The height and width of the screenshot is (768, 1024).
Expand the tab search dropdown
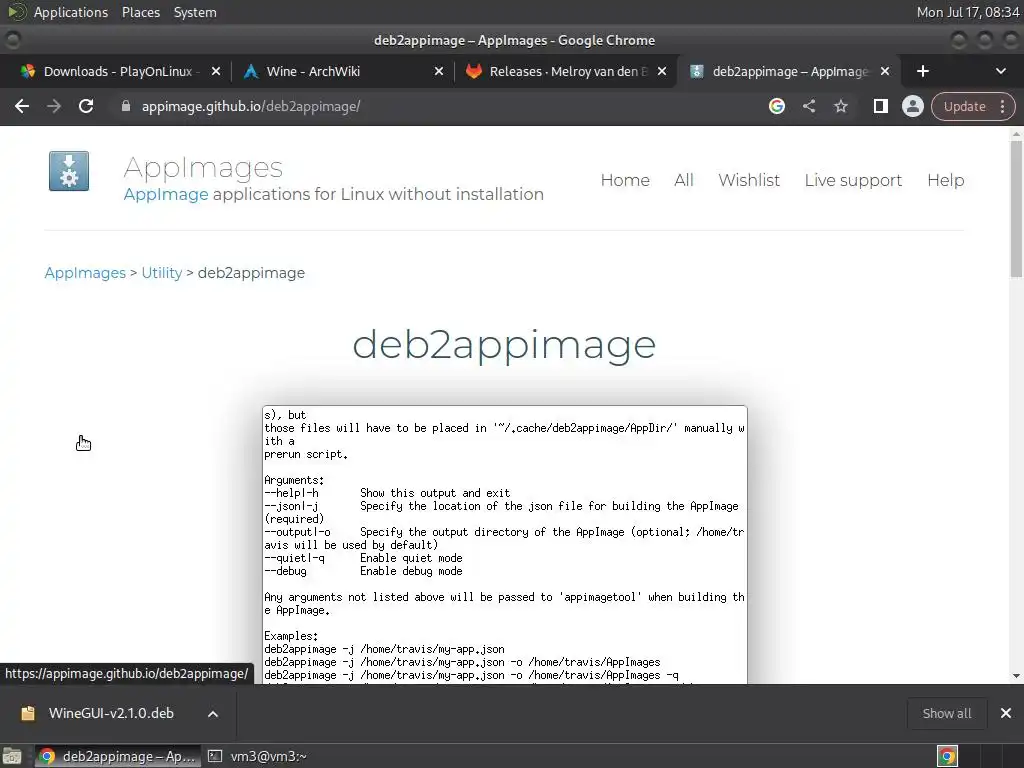pyautogui.click(x=1000, y=71)
